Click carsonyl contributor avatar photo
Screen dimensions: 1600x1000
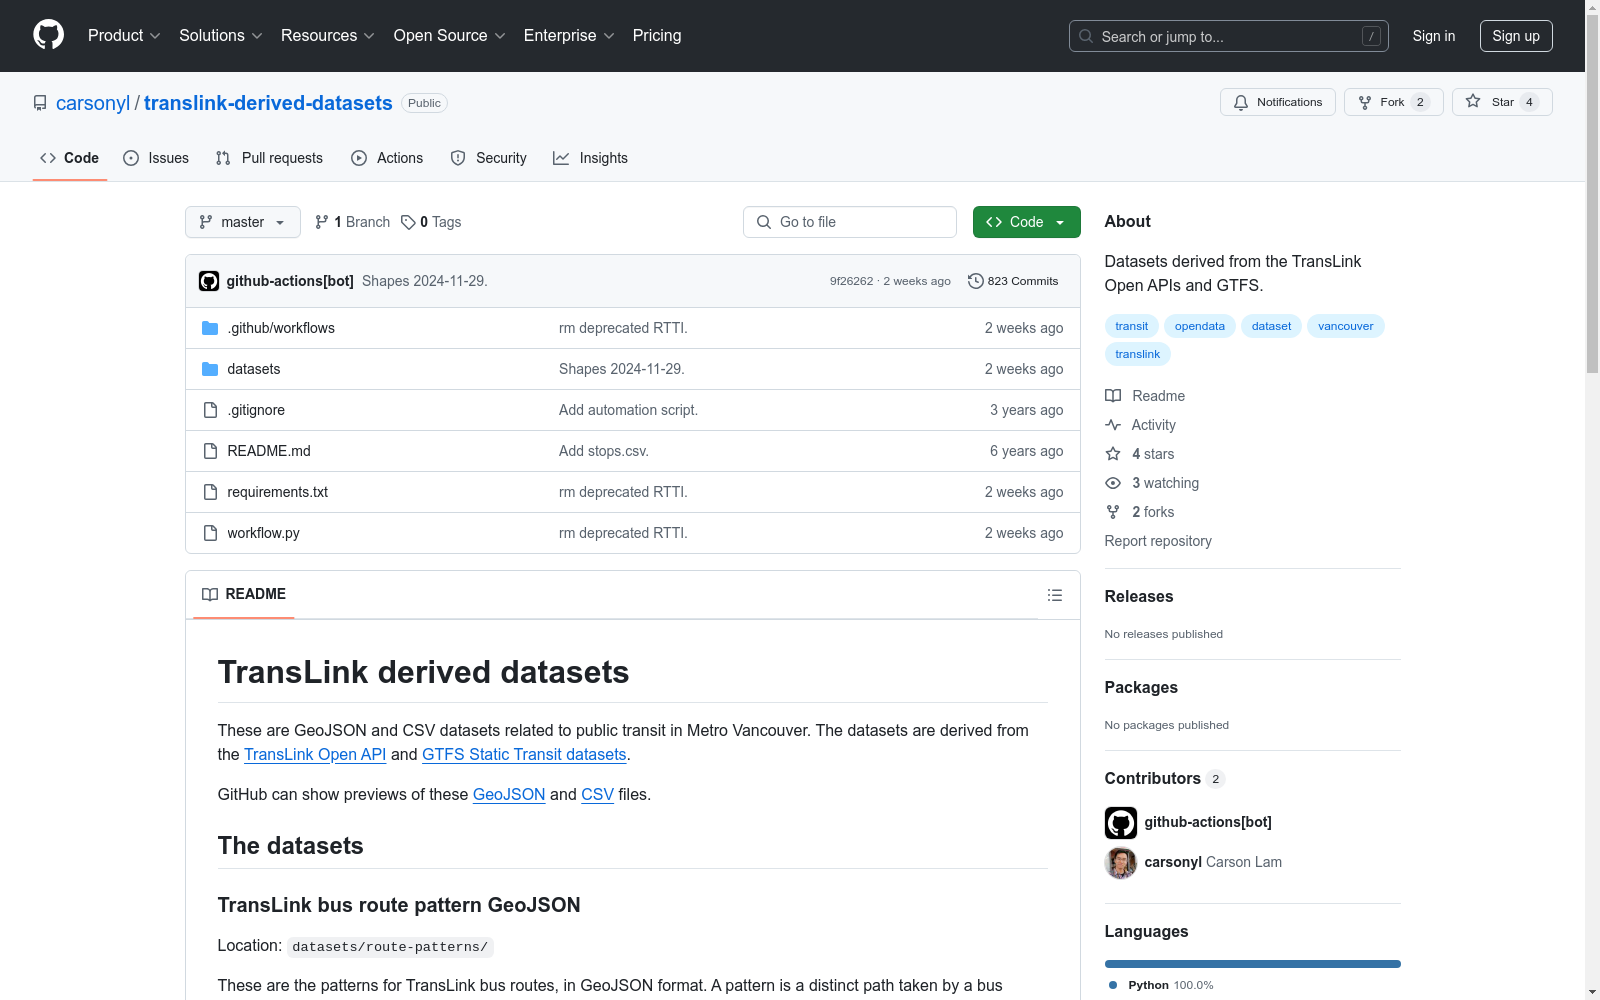1121,863
